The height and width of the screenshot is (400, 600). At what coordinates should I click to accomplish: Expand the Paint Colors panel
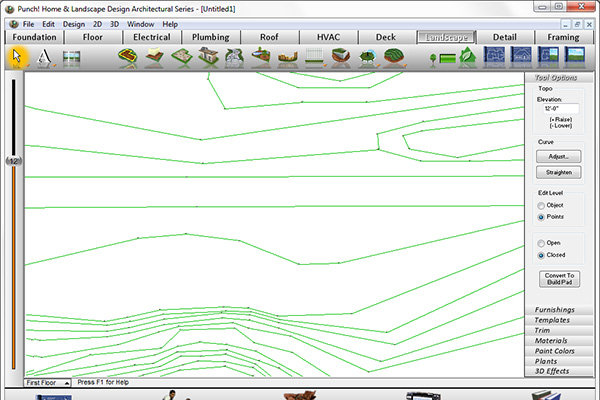pos(559,351)
